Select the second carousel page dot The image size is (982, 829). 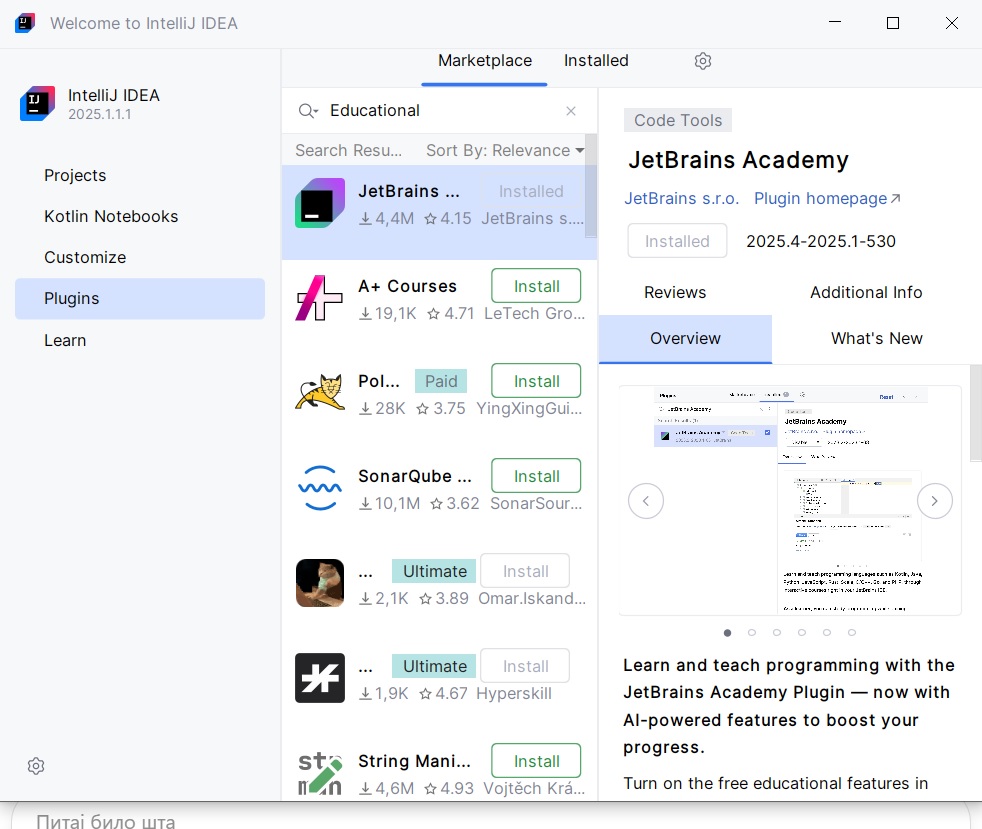[752, 632]
